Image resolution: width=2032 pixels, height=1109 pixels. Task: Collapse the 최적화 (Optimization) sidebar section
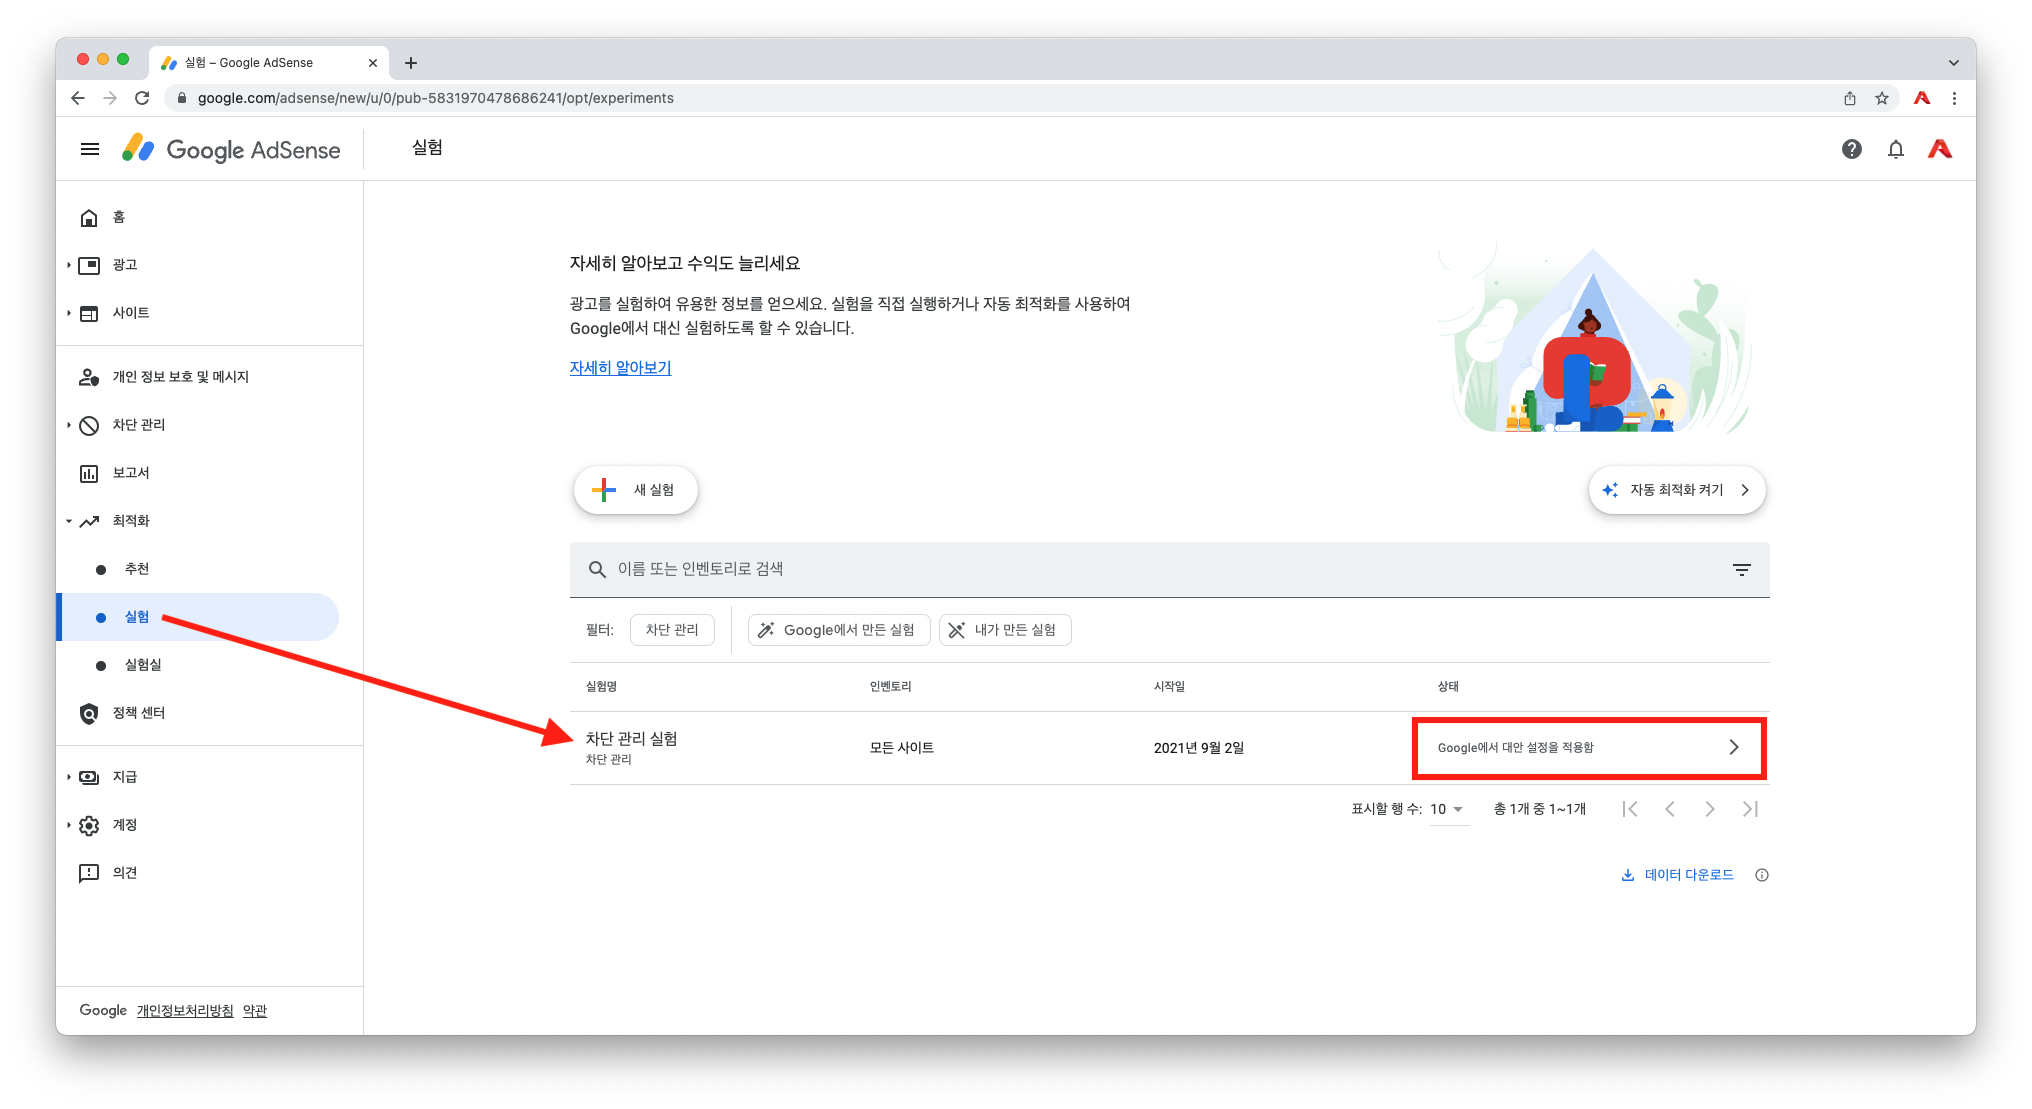(x=130, y=521)
